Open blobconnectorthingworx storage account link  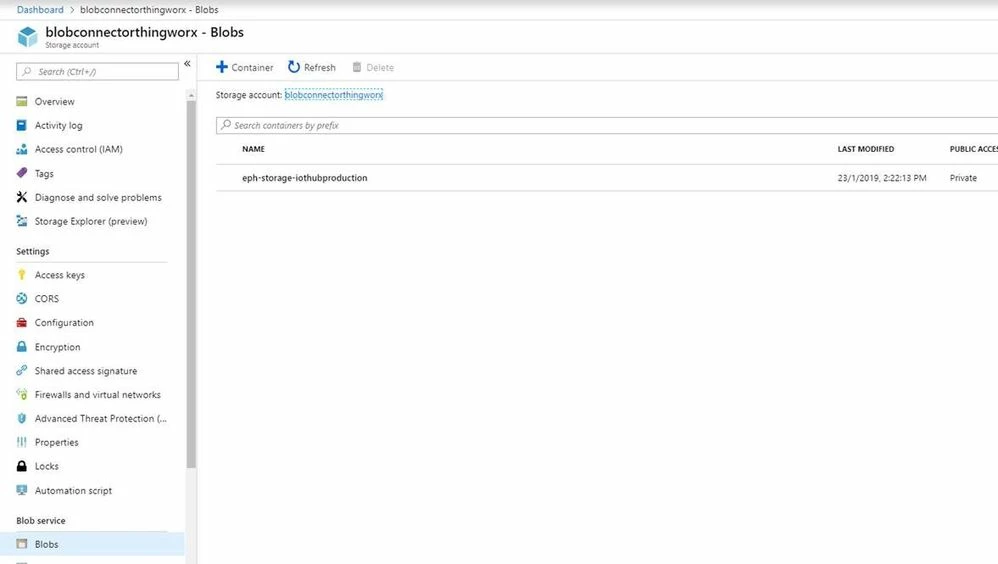coord(334,95)
